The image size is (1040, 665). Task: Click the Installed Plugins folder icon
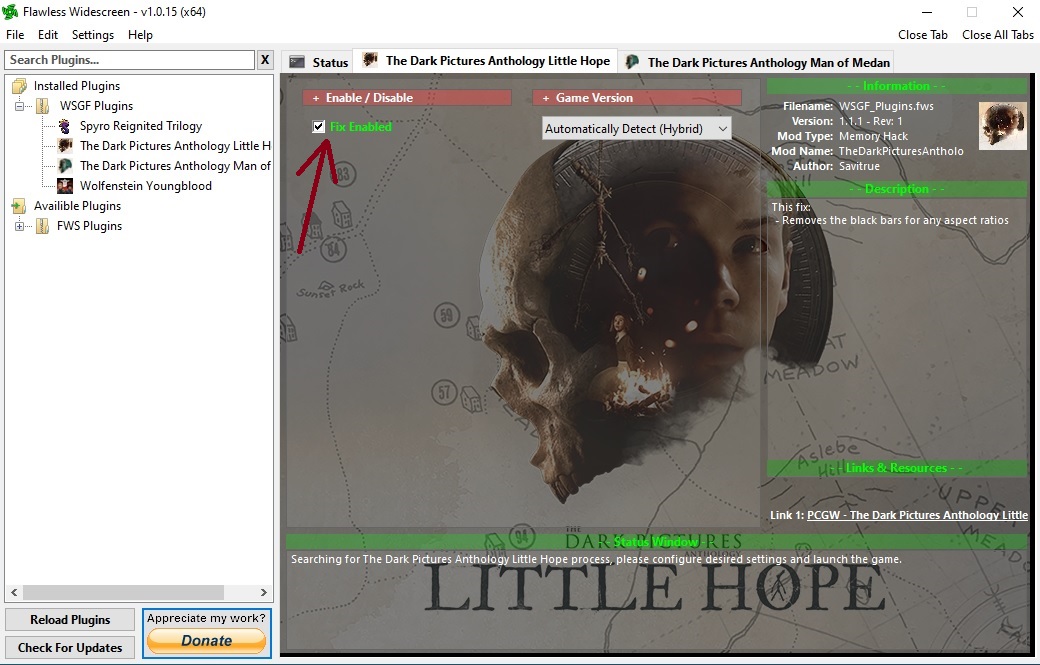(19, 86)
